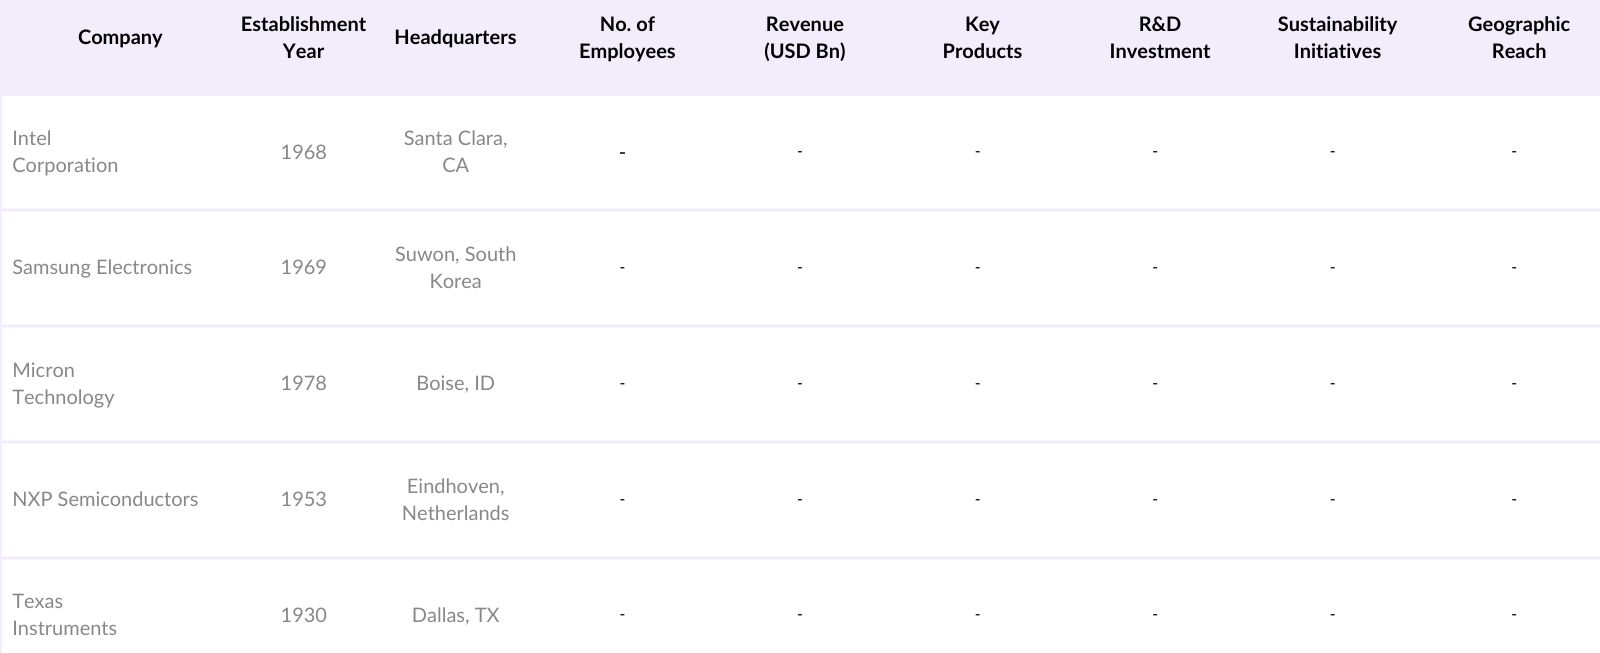1600x653 pixels.
Task: Click the 1968 establishment year cell
Action: [x=303, y=152]
